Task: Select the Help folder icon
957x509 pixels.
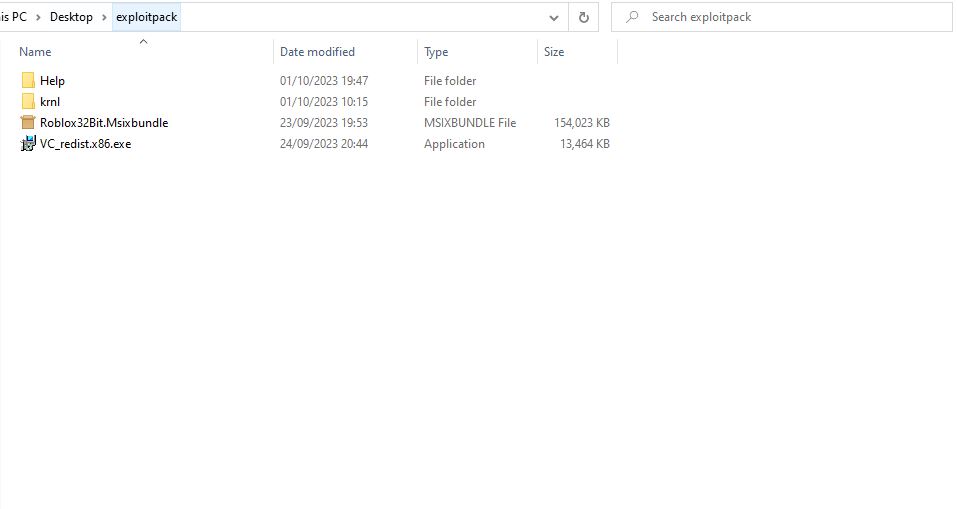Action: tap(28, 81)
